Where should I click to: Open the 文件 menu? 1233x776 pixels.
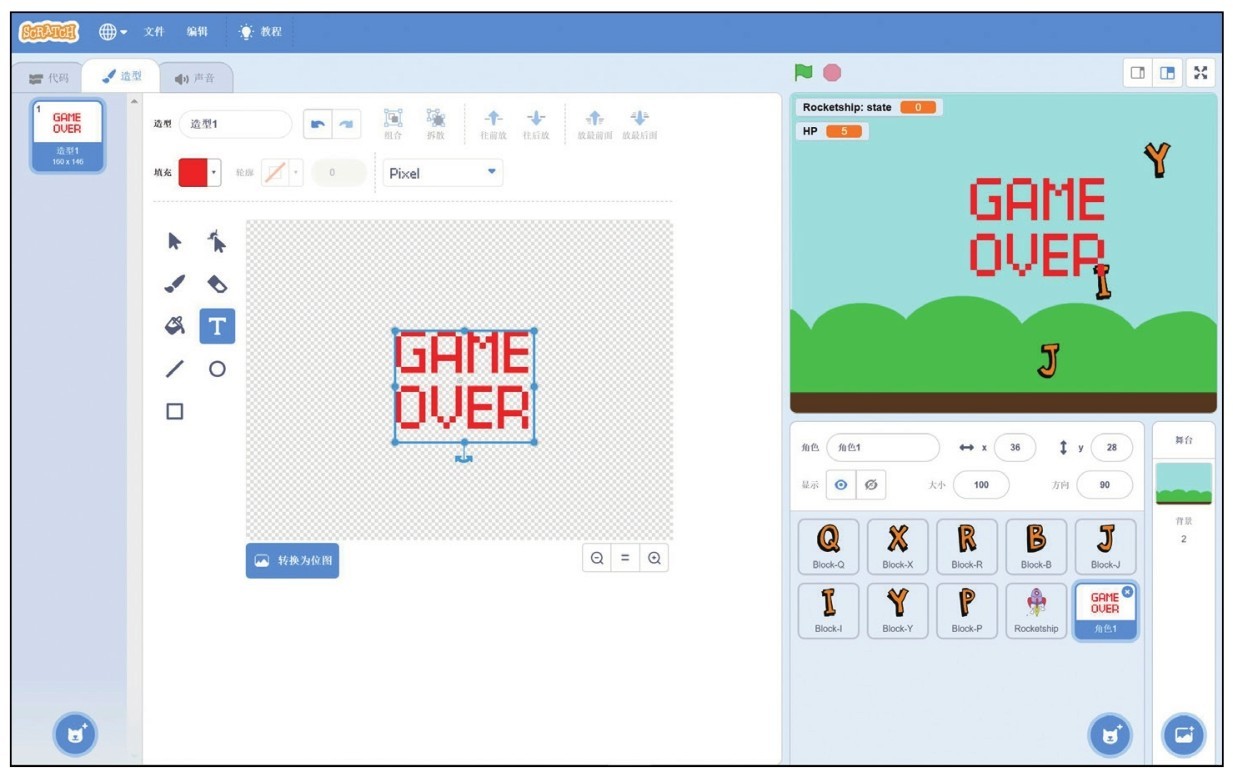point(154,32)
